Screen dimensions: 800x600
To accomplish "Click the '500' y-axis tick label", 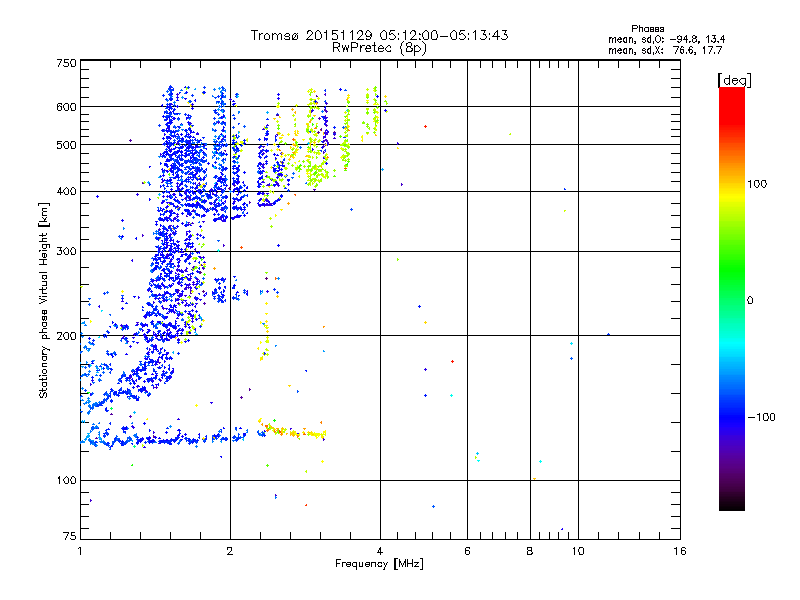I will 66,145.
